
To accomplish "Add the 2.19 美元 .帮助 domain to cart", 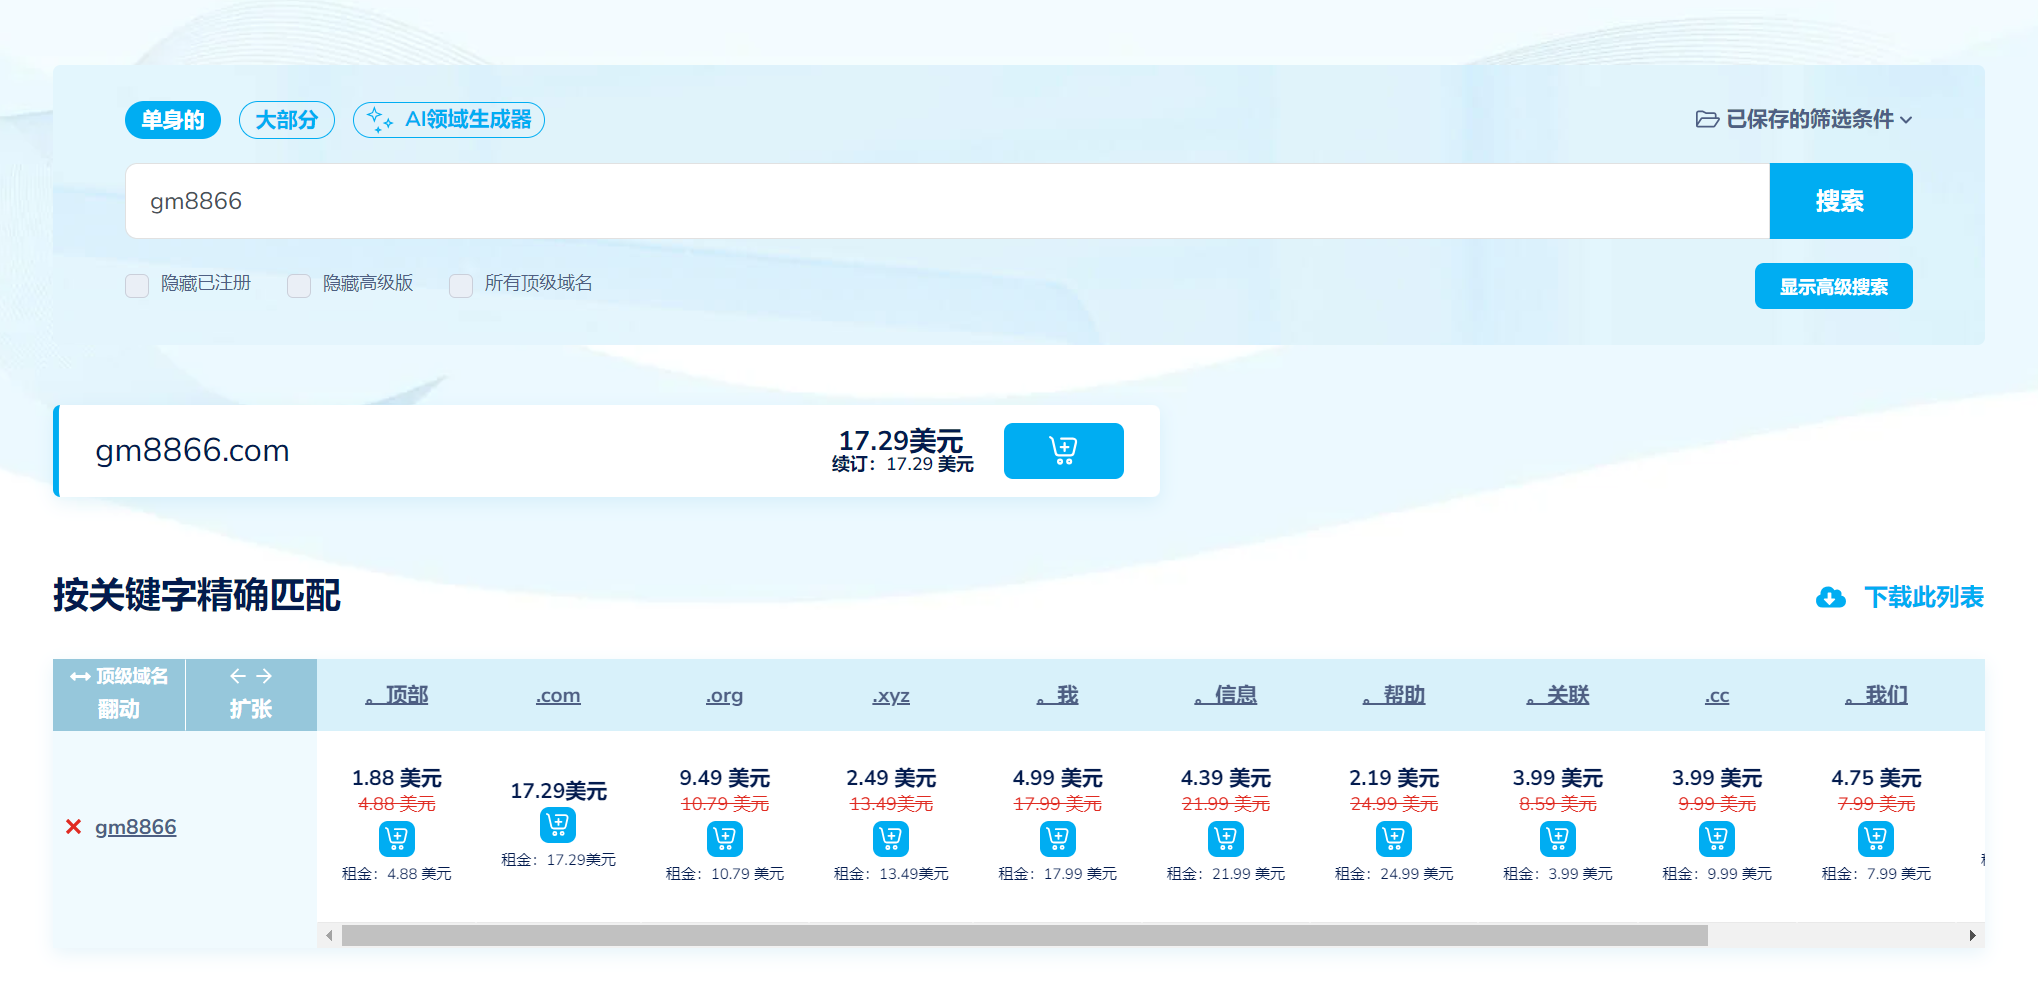I will (x=1394, y=838).
